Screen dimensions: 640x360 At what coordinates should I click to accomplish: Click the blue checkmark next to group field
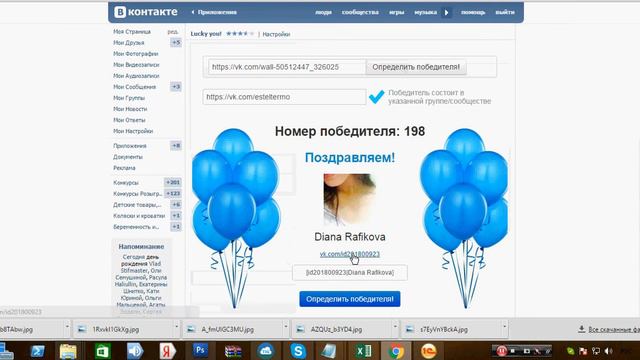[376, 97]
